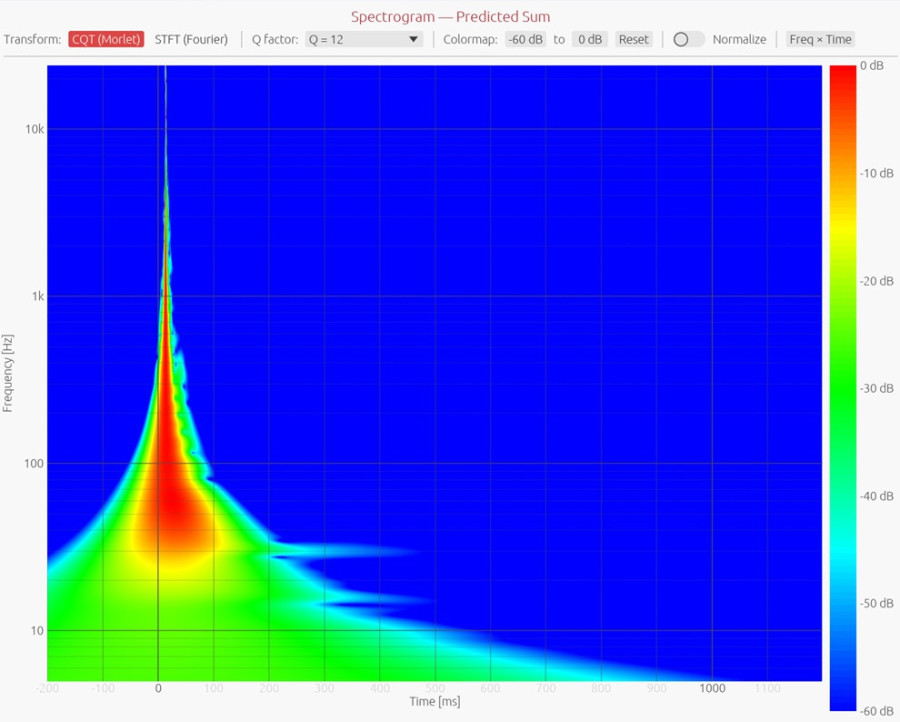Click the -30 dB colorbar label
The height and width of the screenshot is (722, 900).
pos(876,389)
